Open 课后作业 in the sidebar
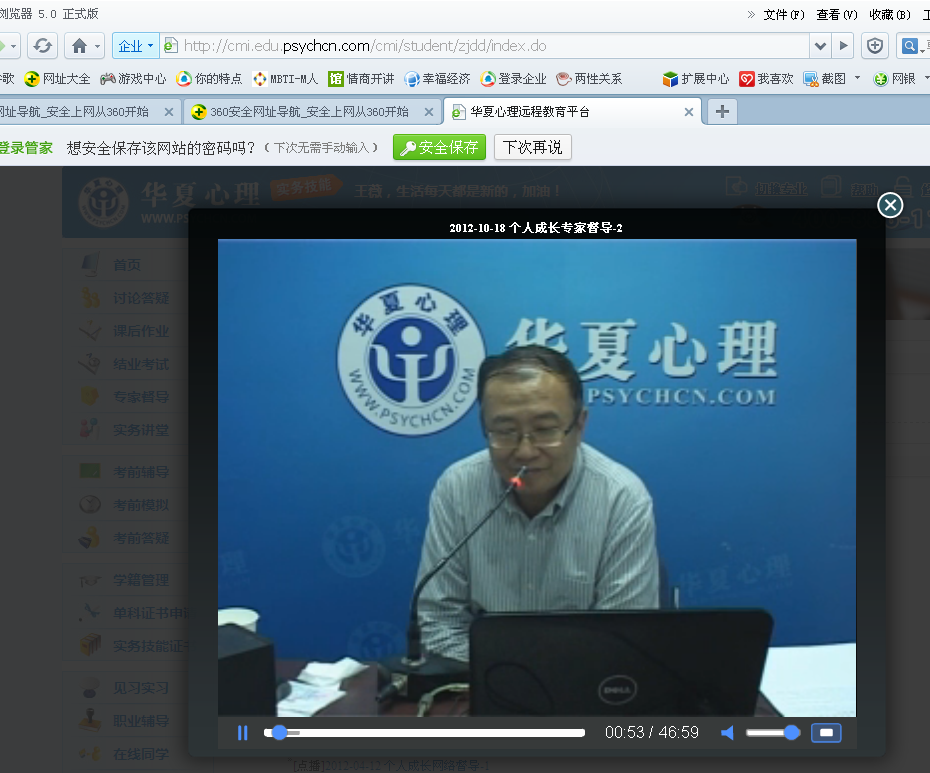 pos(141,330)
